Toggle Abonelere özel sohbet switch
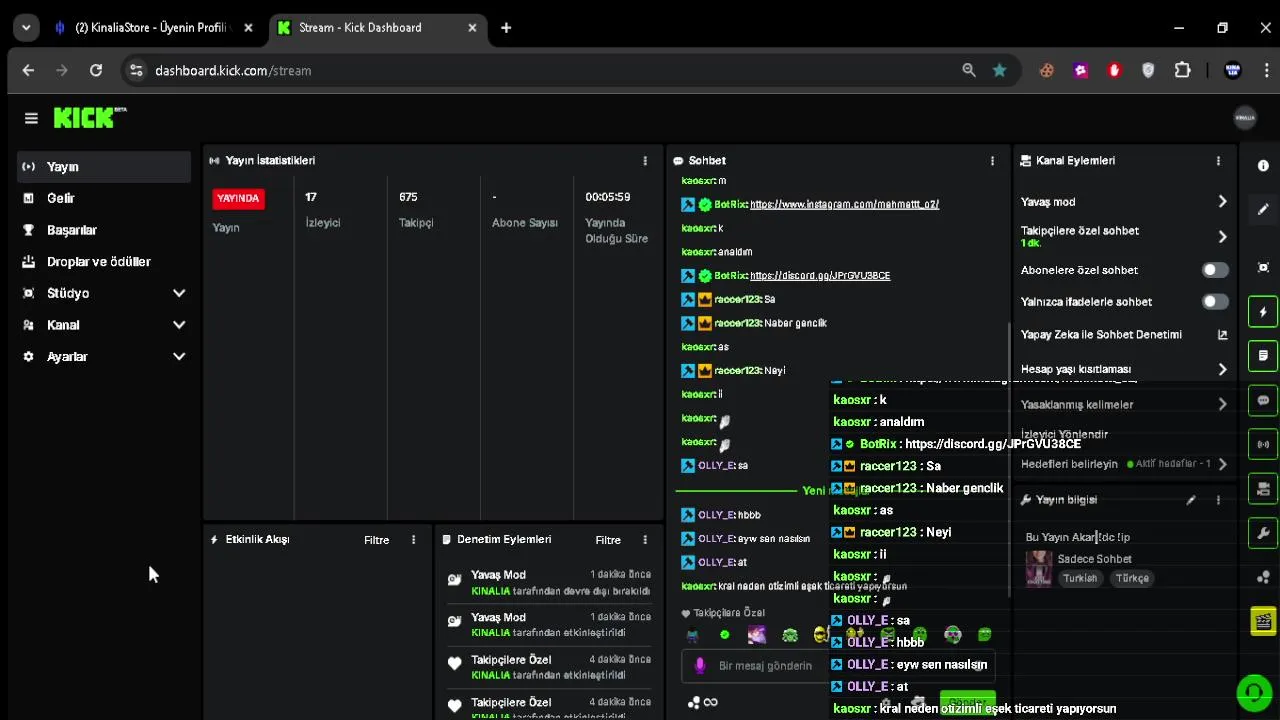The image size is (1280, 720). point(1214,270)
